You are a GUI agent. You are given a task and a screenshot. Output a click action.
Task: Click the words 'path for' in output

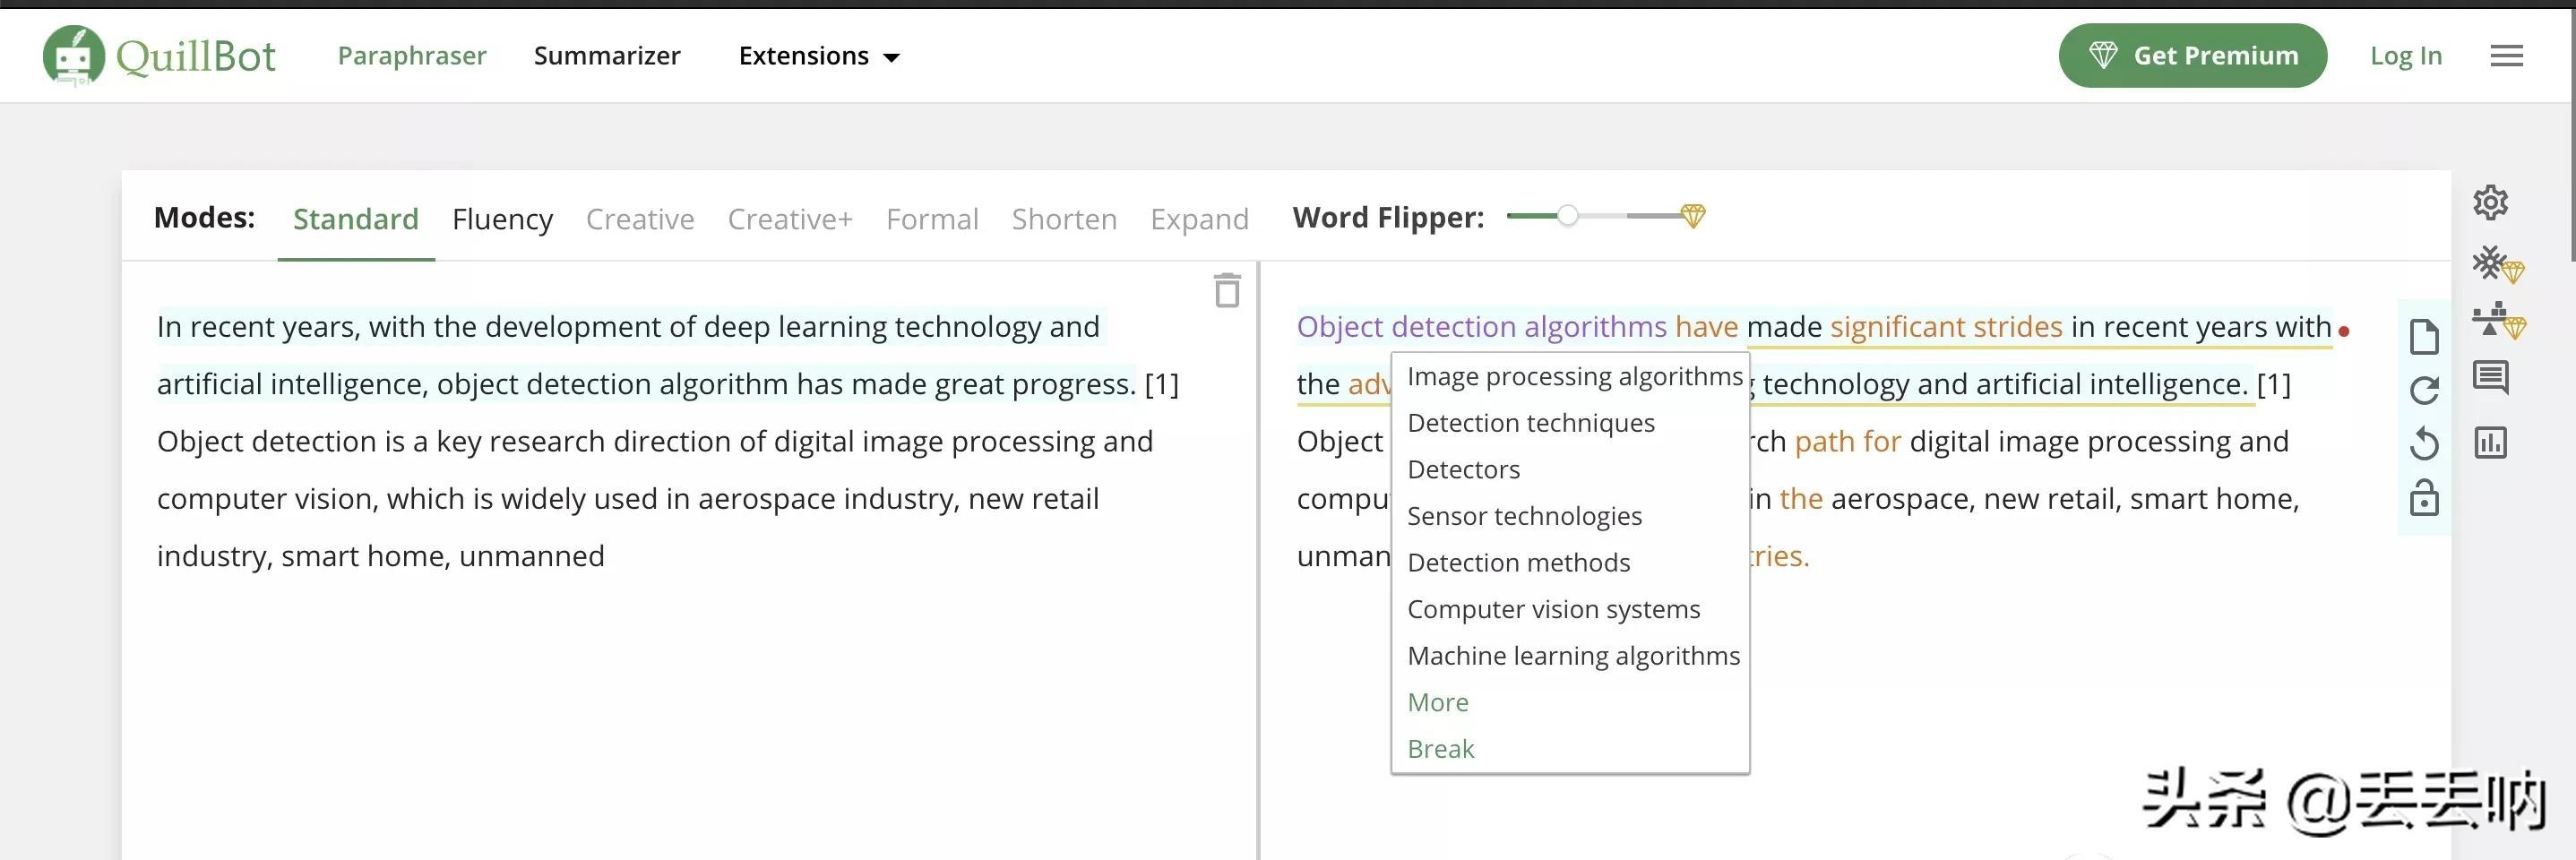[1847, 442]
